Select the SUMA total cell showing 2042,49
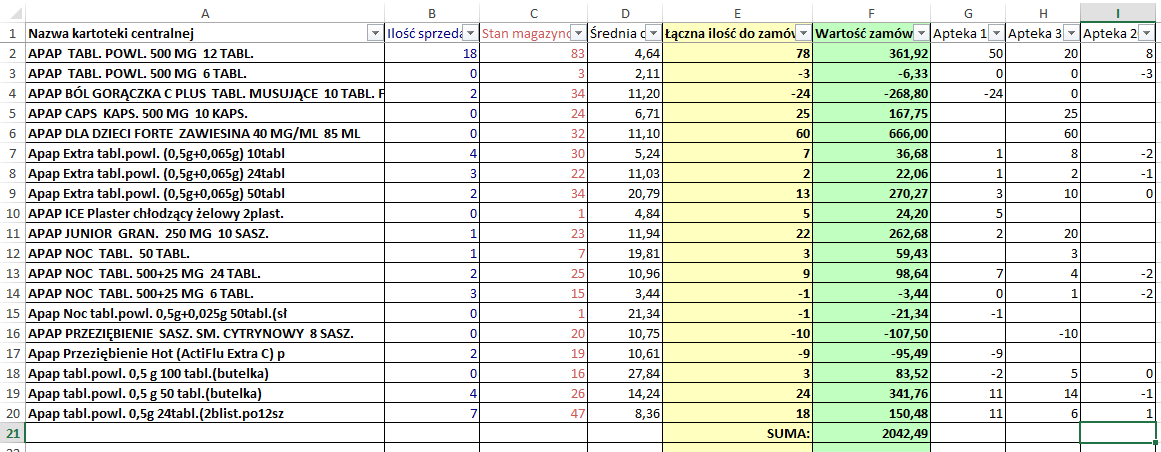1161x452 pixels. click(871, 433)
